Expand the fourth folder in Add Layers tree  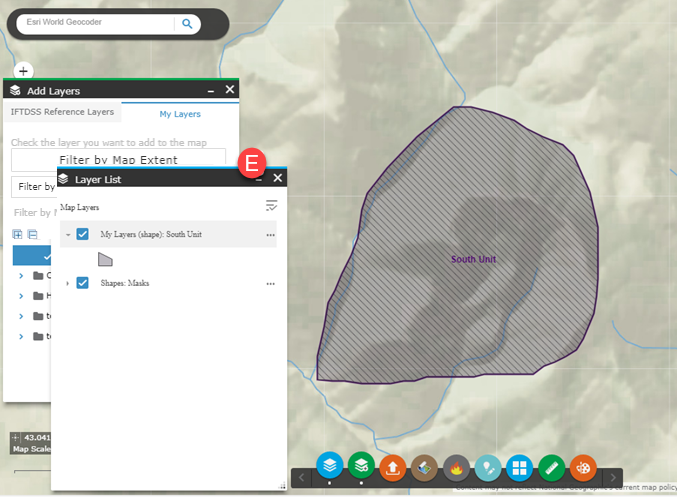coord(21,336)
